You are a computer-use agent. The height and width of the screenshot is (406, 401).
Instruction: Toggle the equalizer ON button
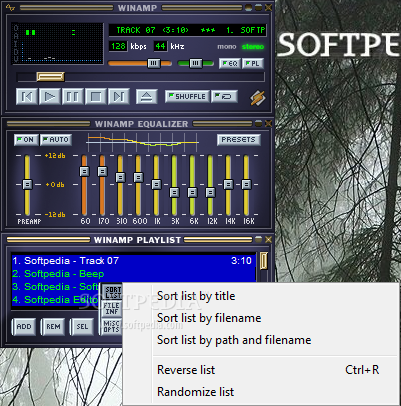pos(26,140)
